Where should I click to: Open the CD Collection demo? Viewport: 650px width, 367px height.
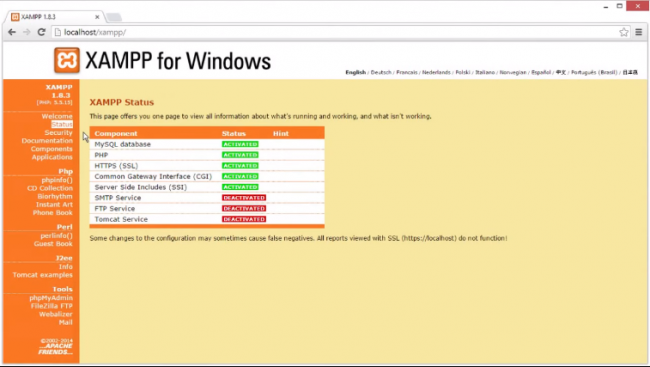click(x=50, y=188)
